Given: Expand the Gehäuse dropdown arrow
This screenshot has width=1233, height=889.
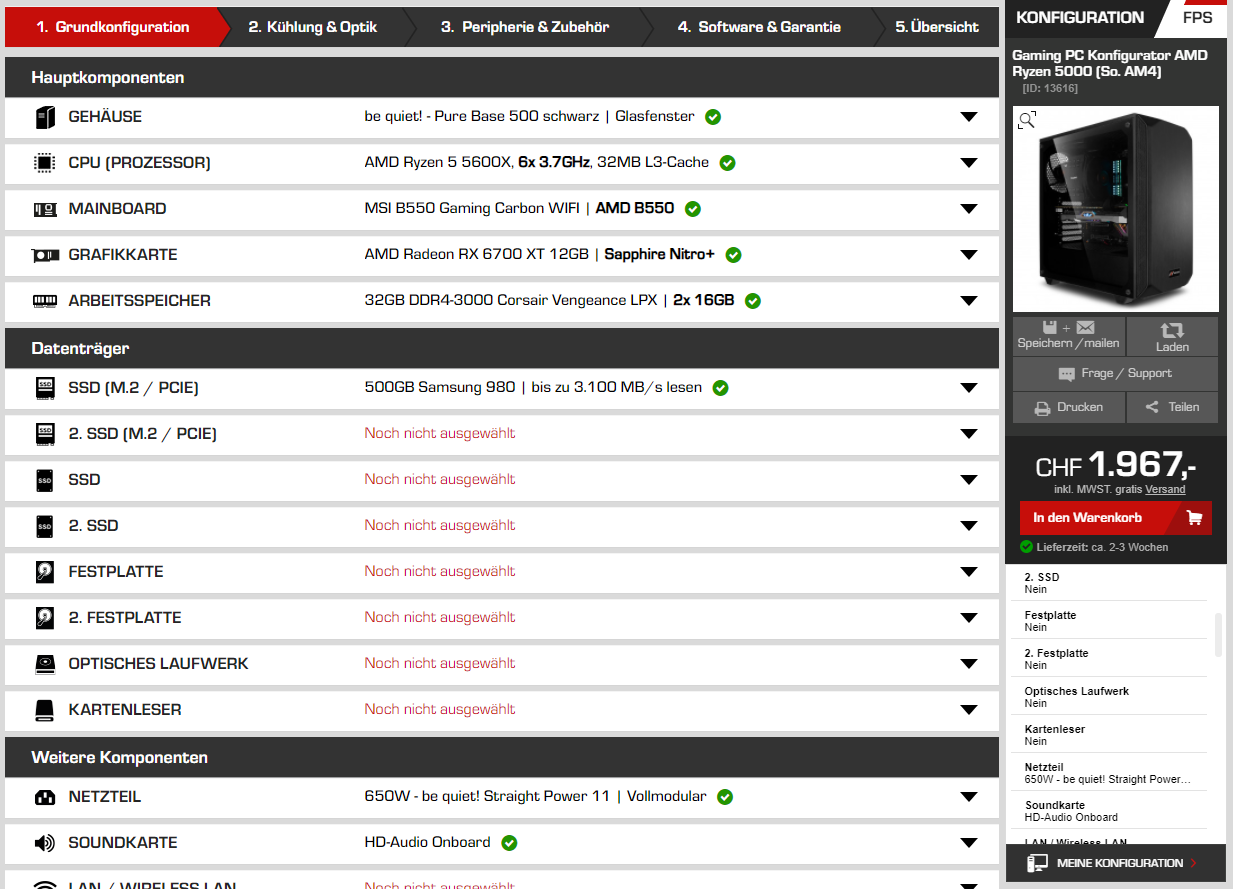Looking at the screenshot, I should point(968,117).
